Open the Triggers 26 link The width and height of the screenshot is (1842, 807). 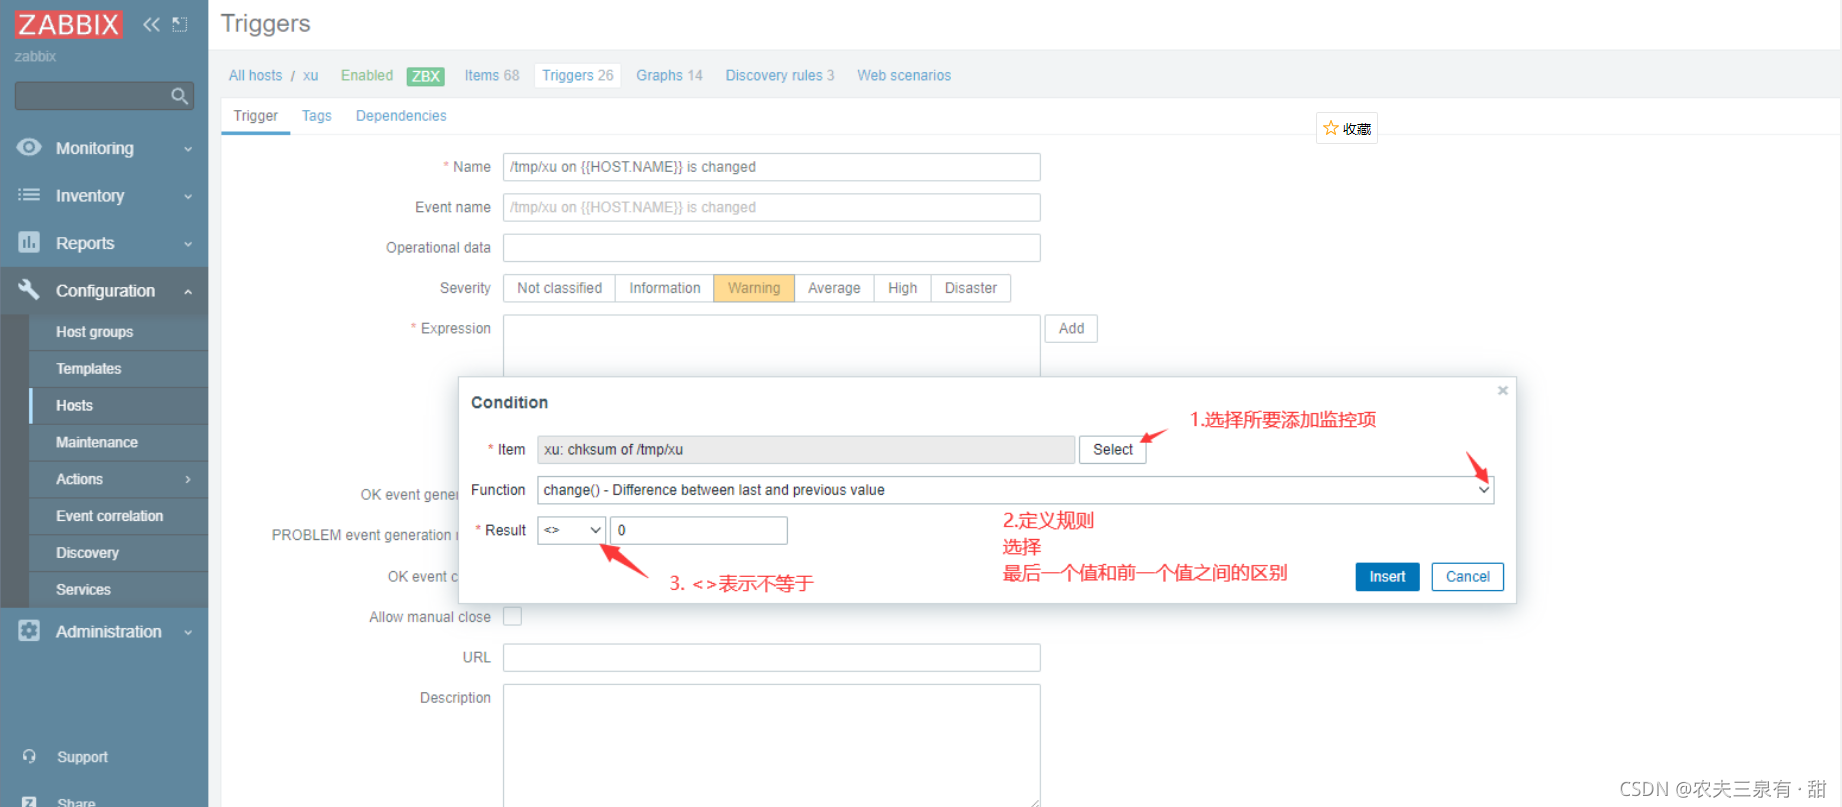pyautogui.click(x=578, y=76)
